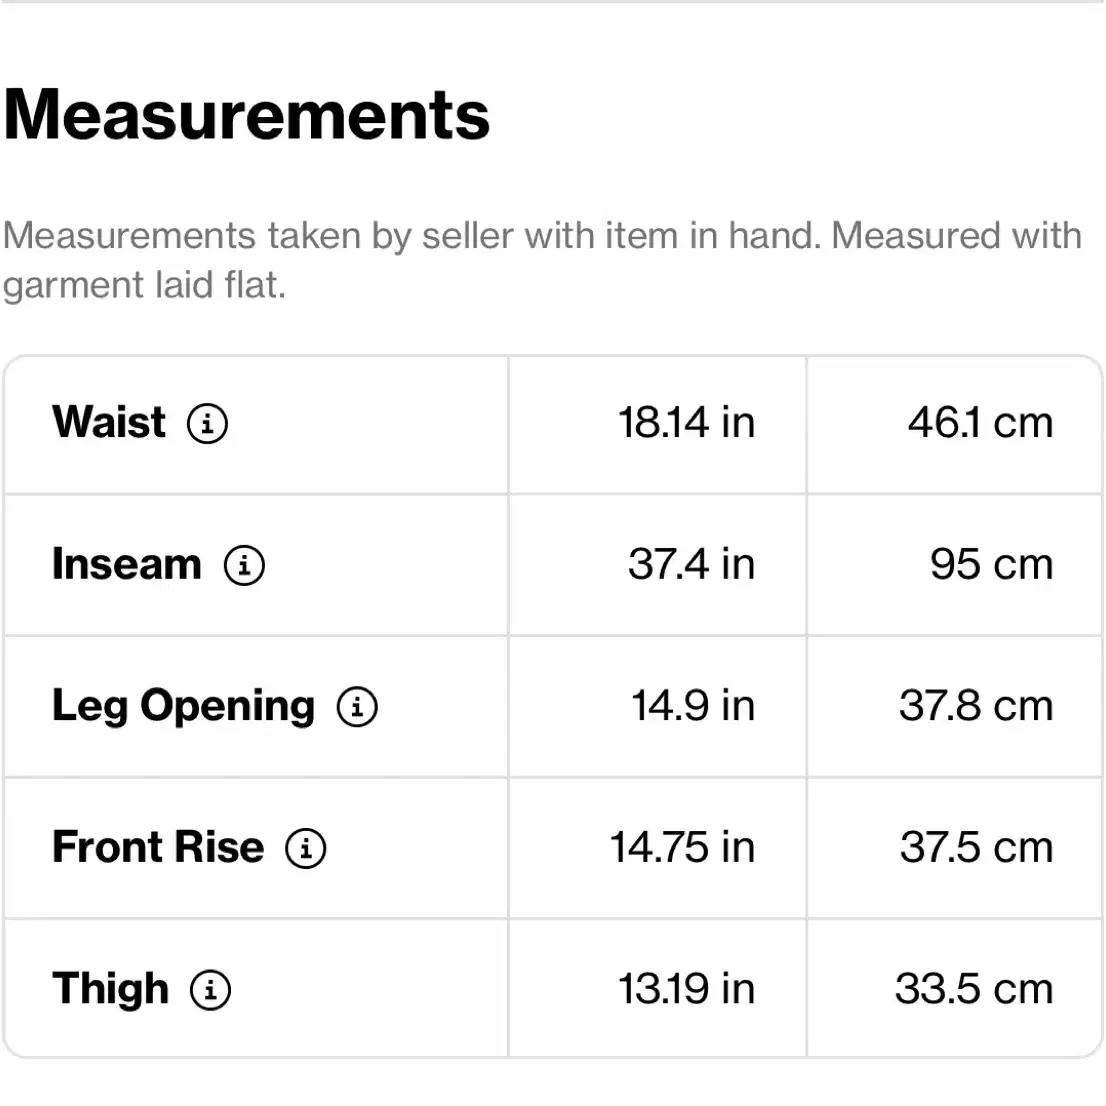Click the seller measurement description text
Screen dimensions: 1106x1106
[x=542, y=260]
